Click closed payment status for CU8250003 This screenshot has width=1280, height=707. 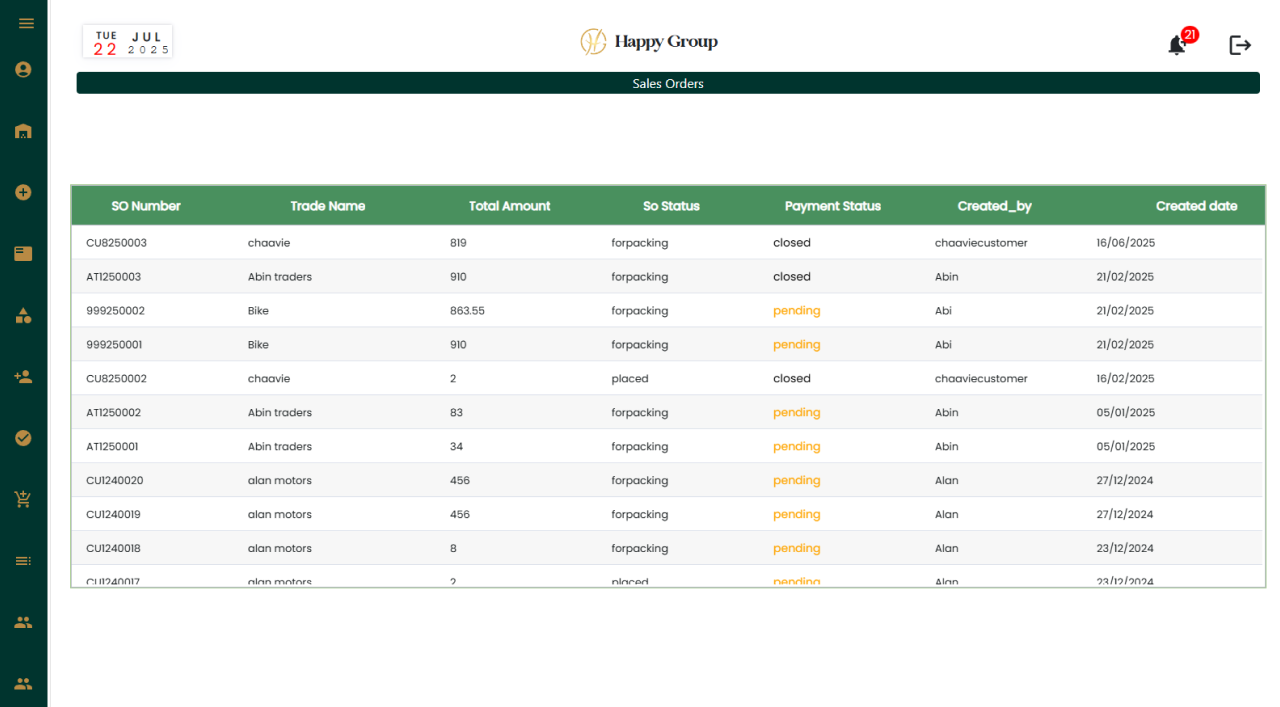[x=792, y=243]
